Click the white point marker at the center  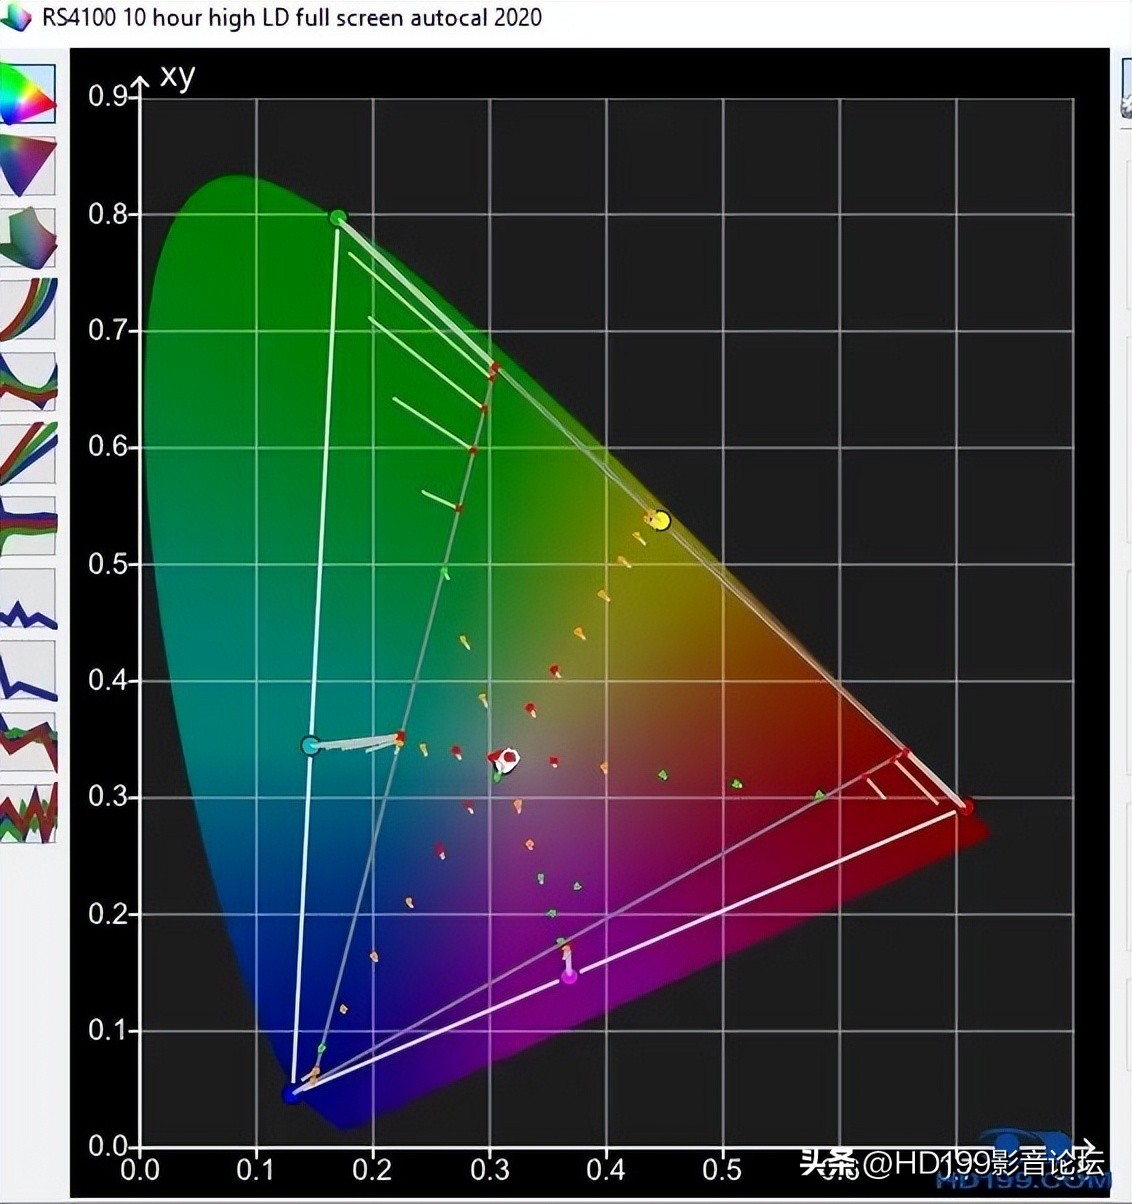point(508,760)
